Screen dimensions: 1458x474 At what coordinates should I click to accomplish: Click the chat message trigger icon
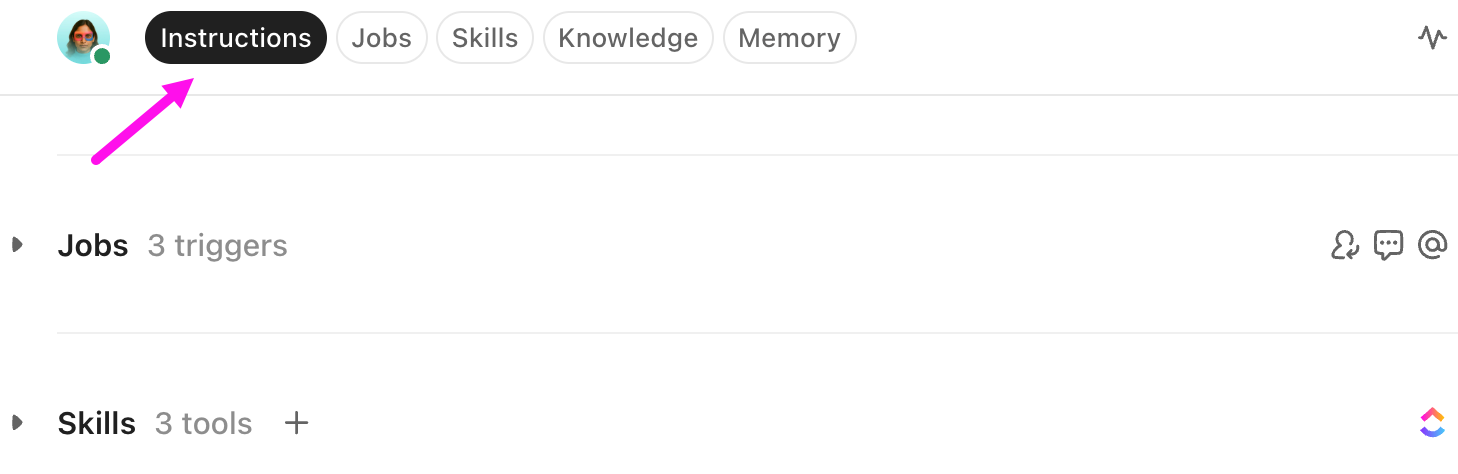pyautogui.click(x=1388, y=245)
